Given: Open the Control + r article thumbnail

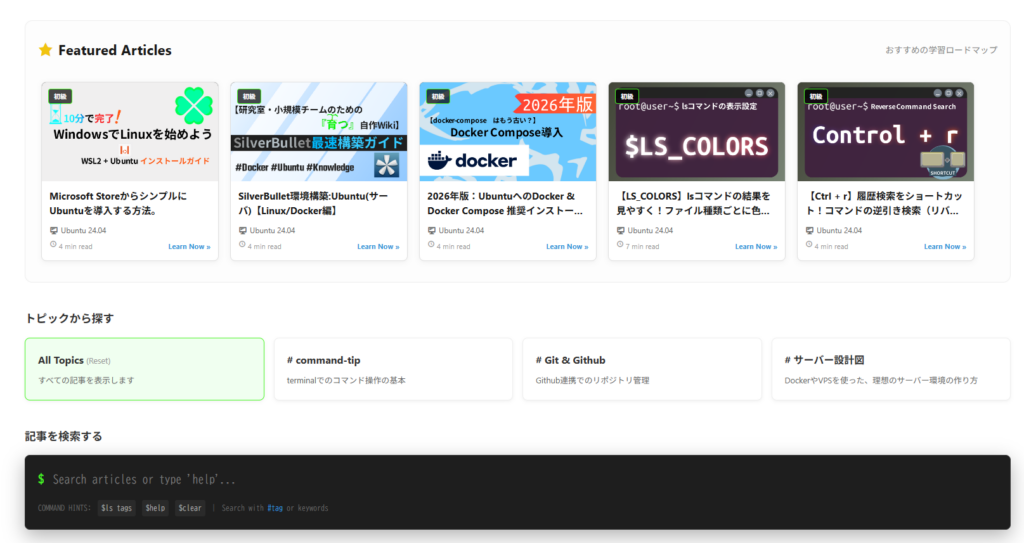Looking at the screenshot, I should [x=886, y=131].
